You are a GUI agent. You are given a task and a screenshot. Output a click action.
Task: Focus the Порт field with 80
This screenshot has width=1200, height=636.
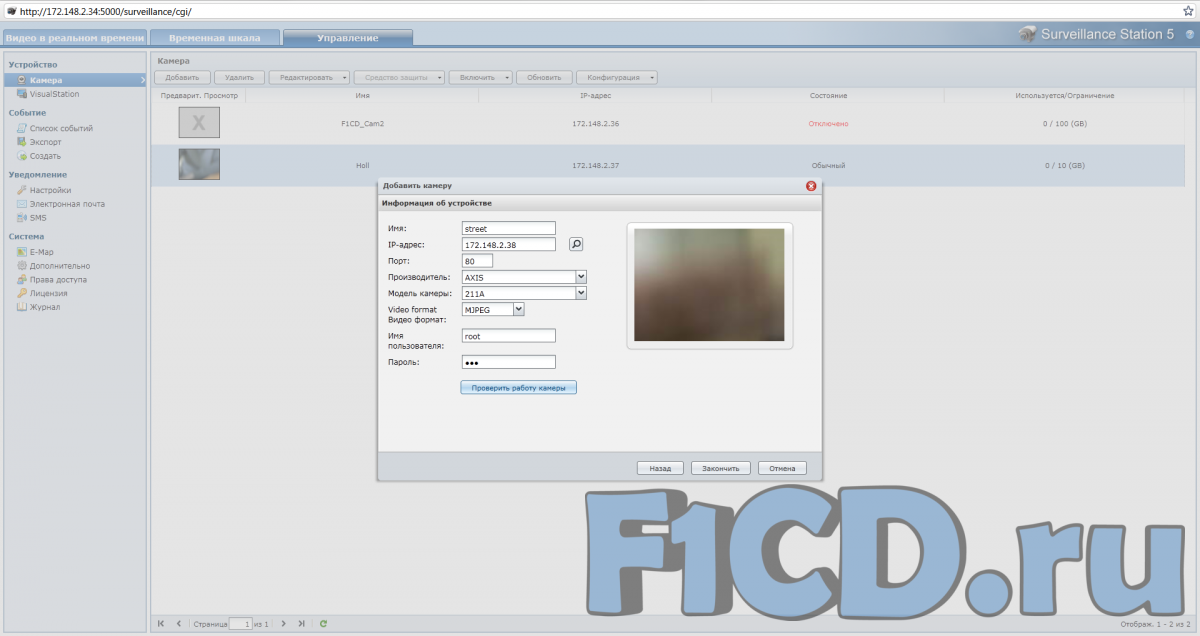click(477, 261)
